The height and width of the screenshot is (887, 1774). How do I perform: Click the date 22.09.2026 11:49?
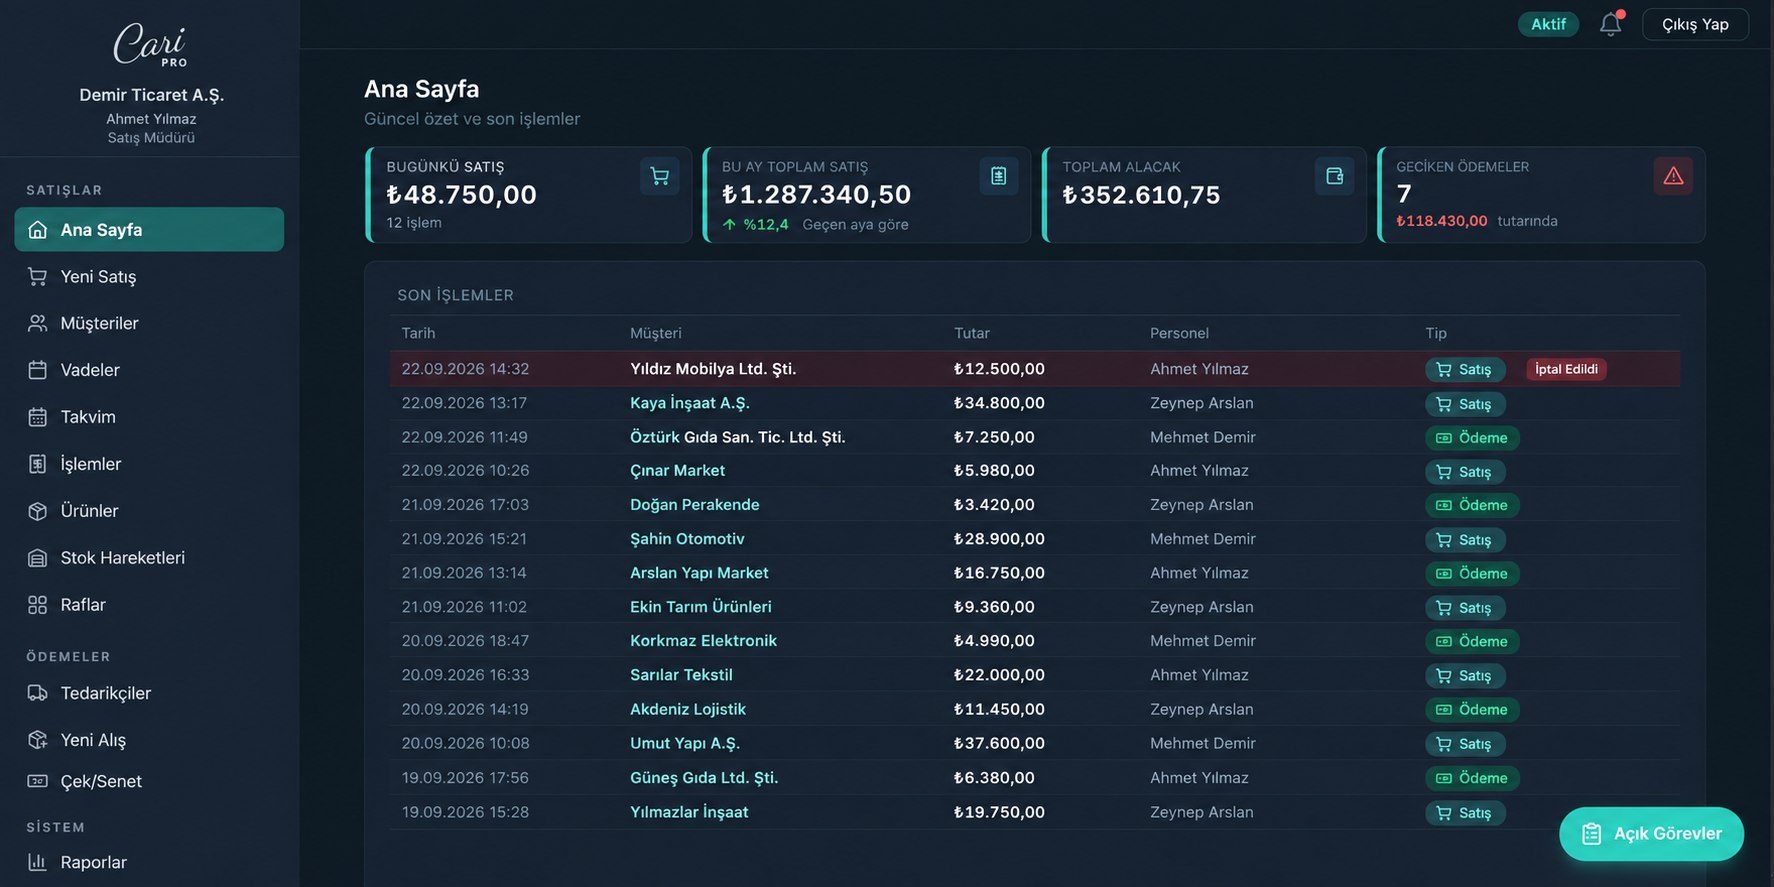(x=464, y=437)
